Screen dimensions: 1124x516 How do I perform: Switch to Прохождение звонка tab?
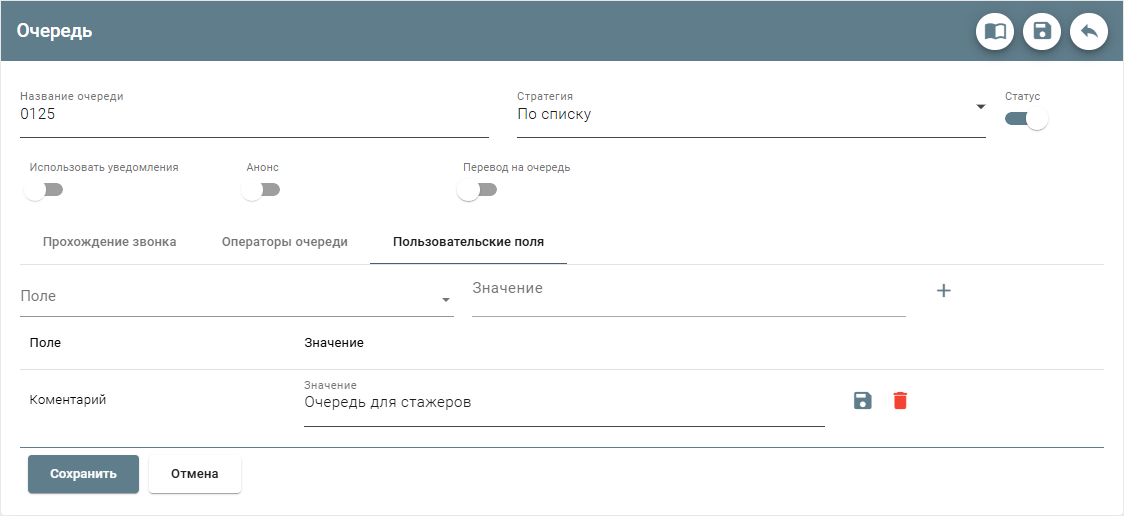point(110,242)
